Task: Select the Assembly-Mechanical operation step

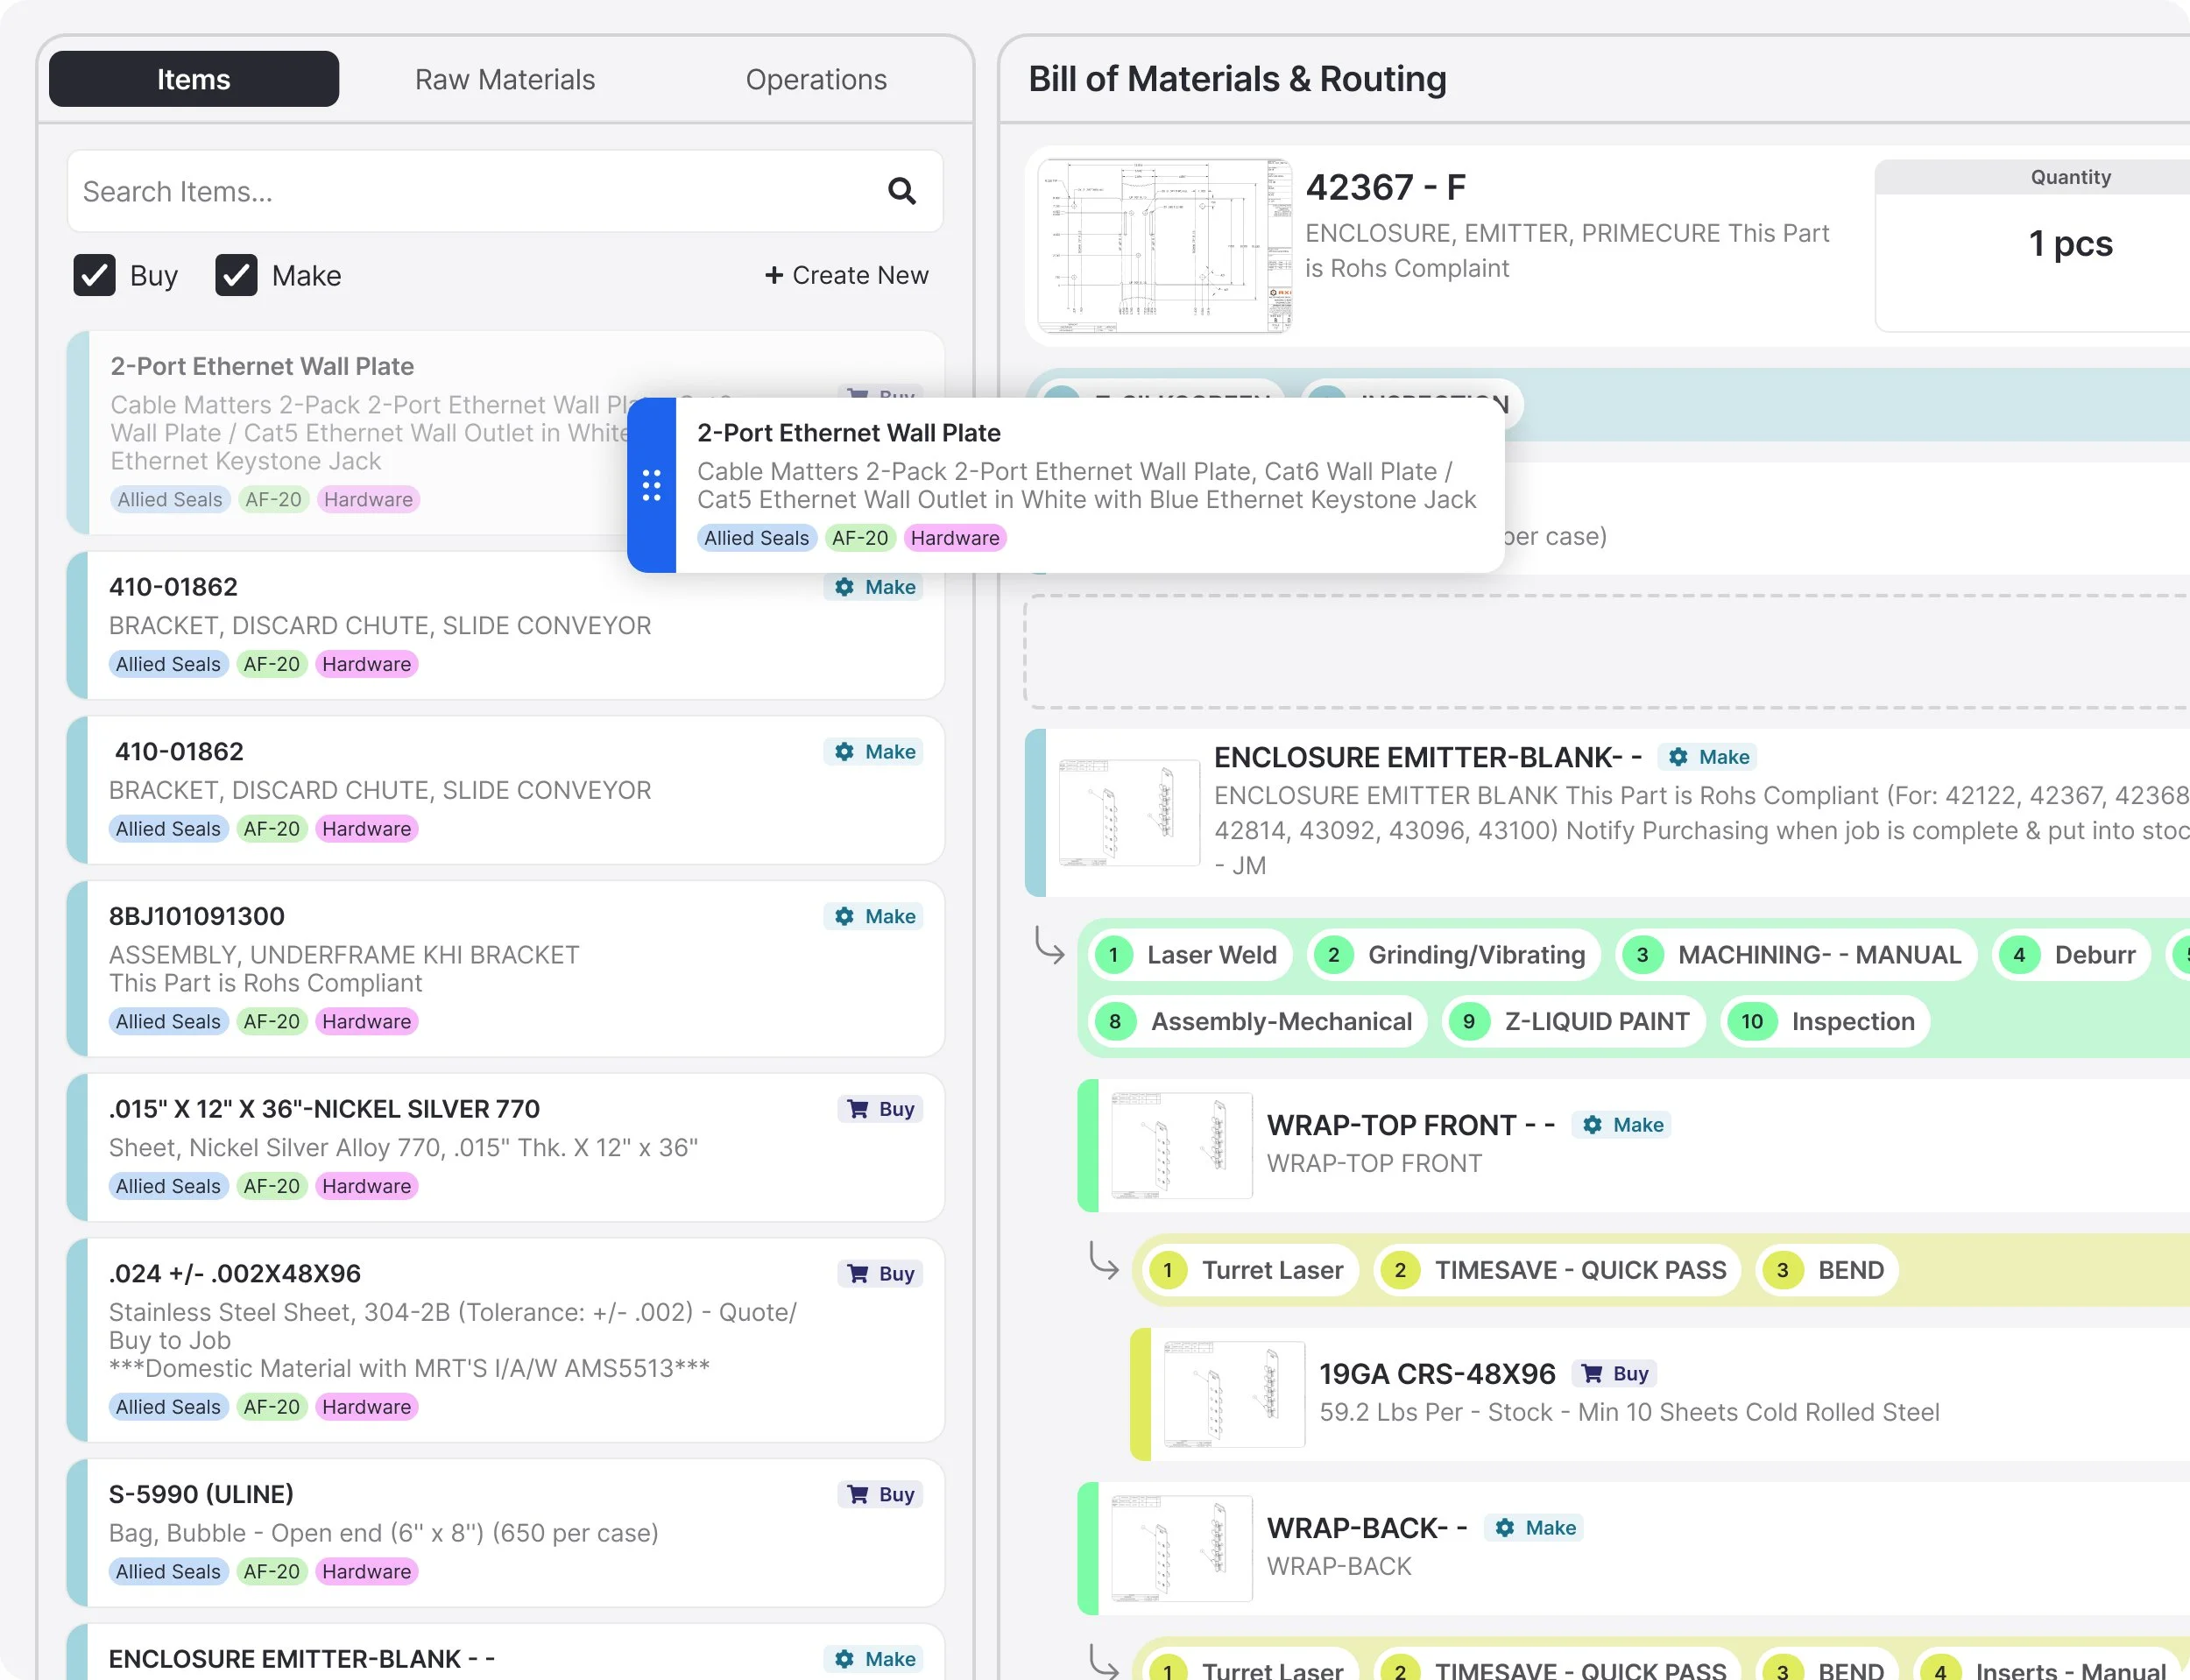Action: (x=1258, y=1021)
